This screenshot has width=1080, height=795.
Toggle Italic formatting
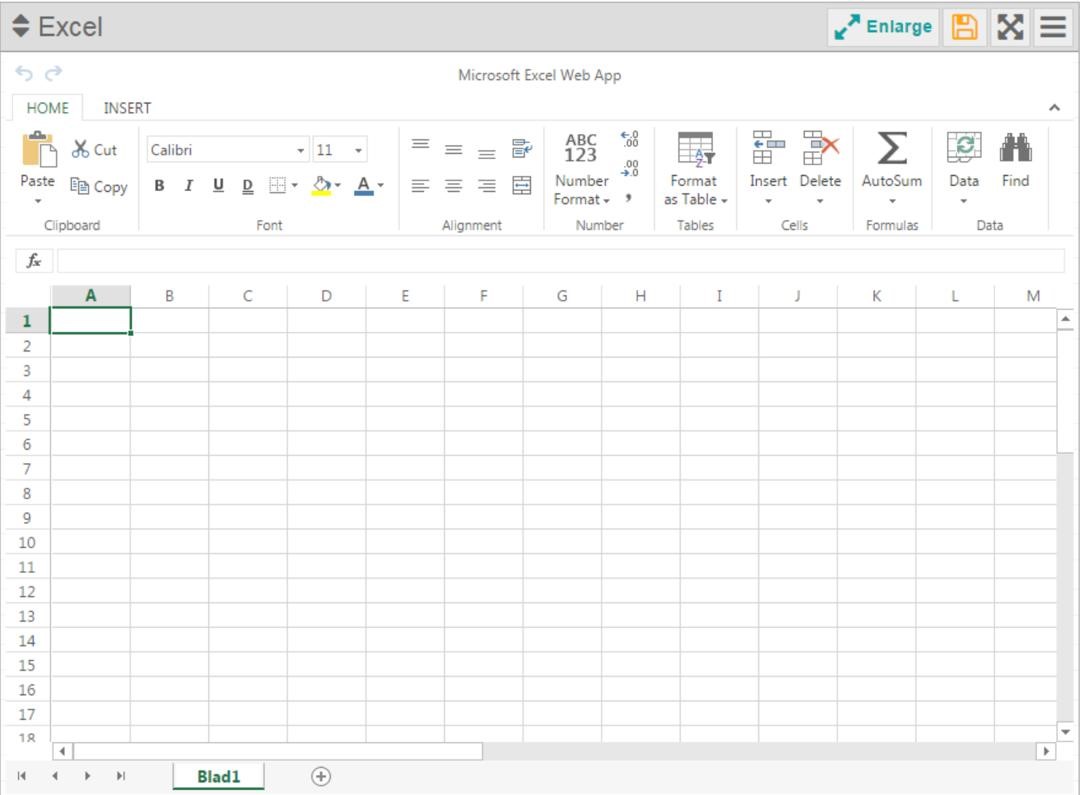point(189,185)
